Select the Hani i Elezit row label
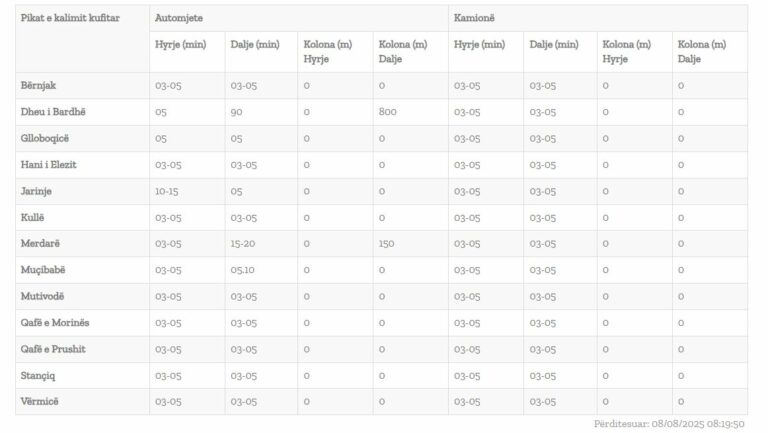Viewport: 768px width, 433px height. tap(48, 165)
